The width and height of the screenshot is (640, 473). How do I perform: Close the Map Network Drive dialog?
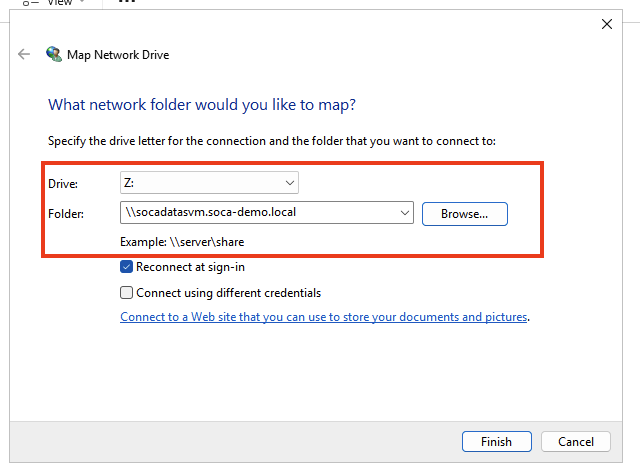pyautogui.click(x=607, y=24)
